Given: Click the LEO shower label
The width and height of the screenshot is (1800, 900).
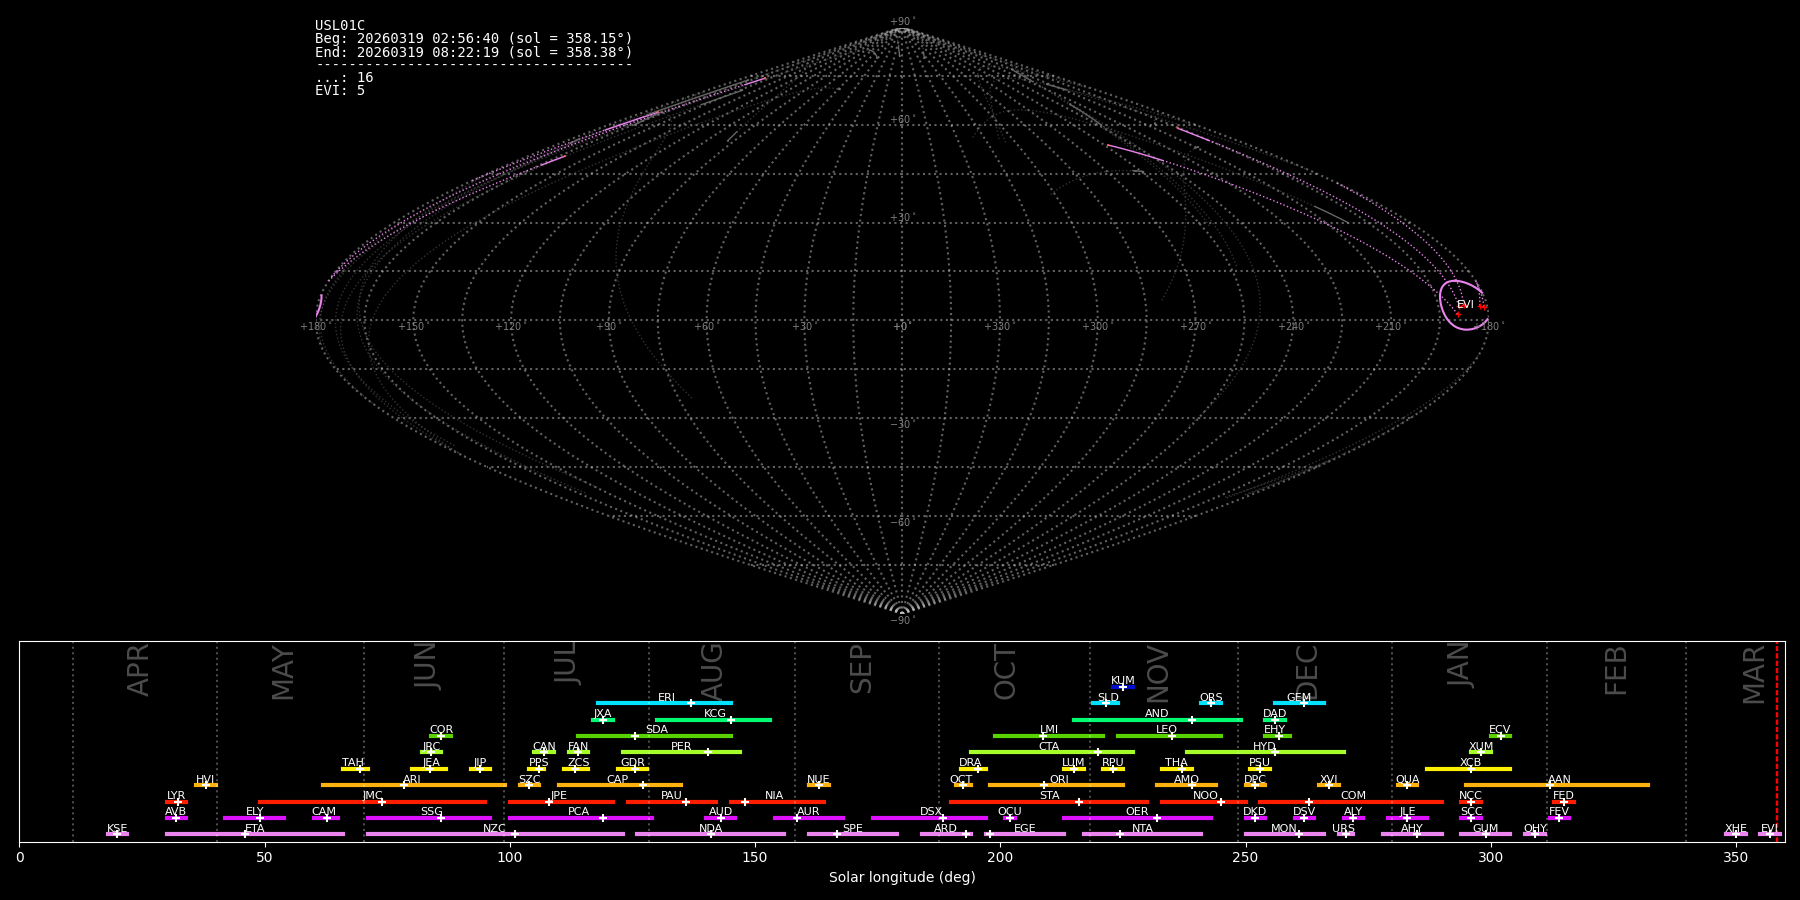Looking at the screenshot, I should 1166,730.
